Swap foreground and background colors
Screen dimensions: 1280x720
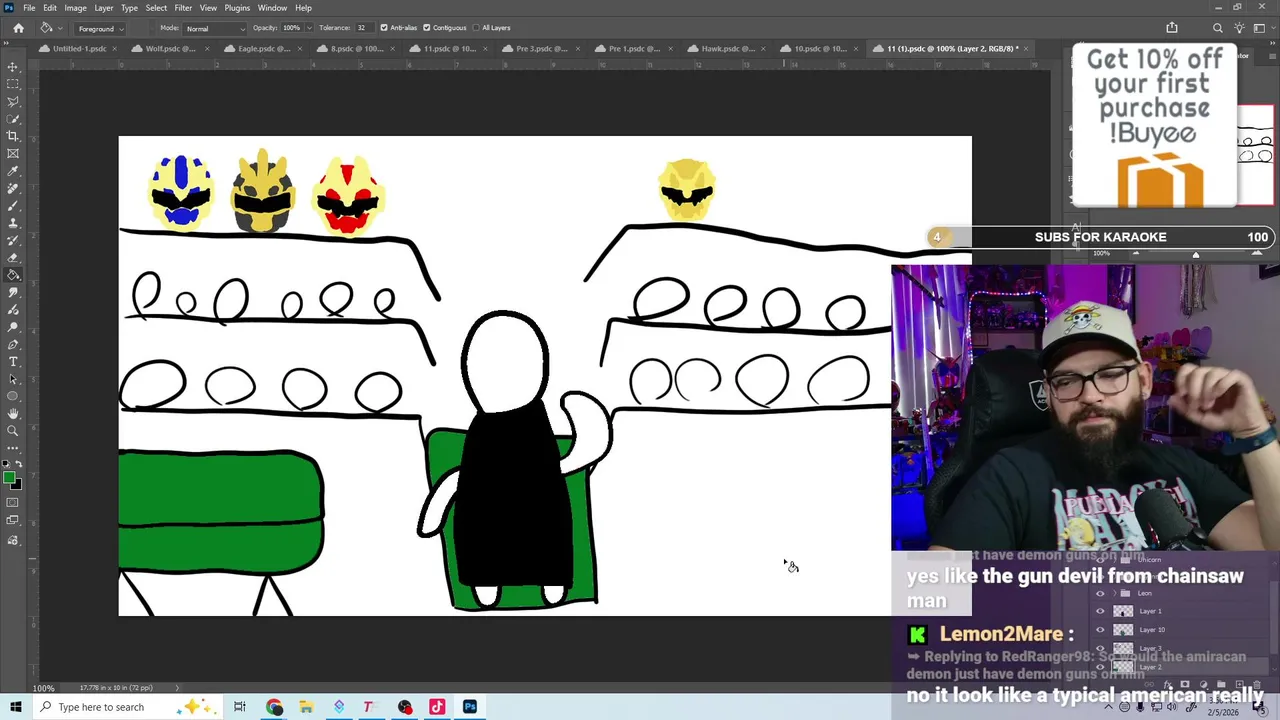pyautogui.click(x=19, y=466)
